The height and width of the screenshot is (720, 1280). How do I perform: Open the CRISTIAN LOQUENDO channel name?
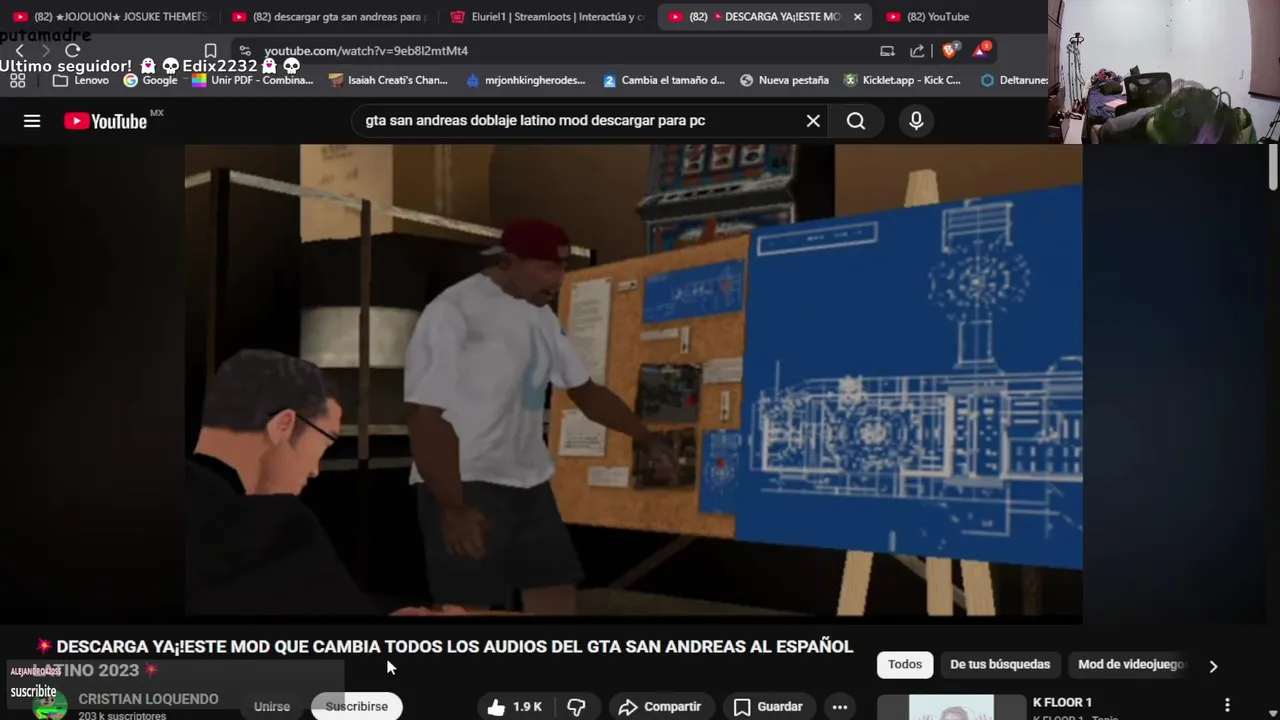(x=148, y=699)
